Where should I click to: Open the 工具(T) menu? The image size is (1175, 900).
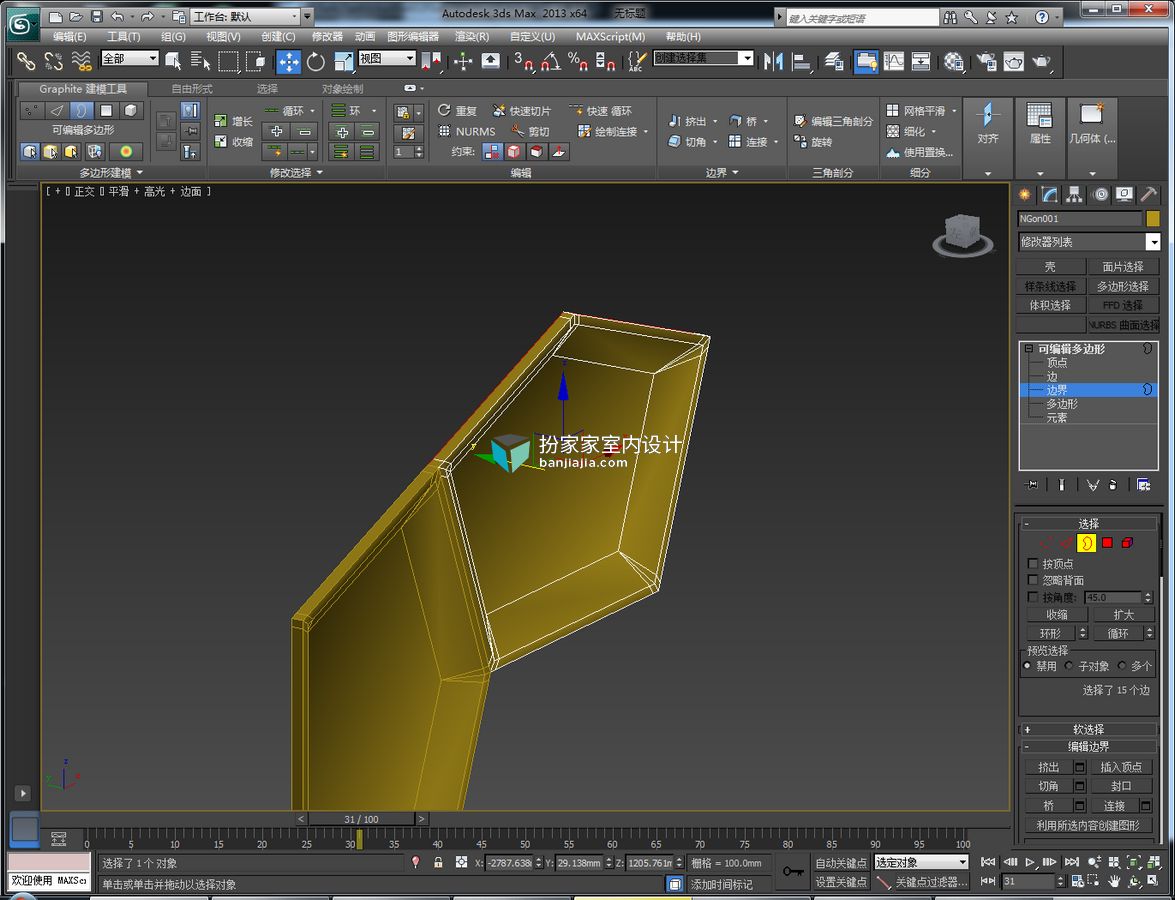coord(123,37)
